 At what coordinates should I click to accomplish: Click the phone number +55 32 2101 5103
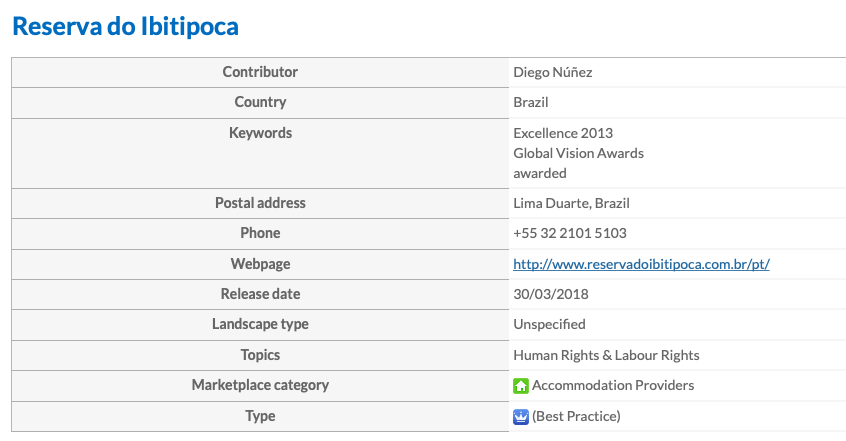tap(570, 233)
